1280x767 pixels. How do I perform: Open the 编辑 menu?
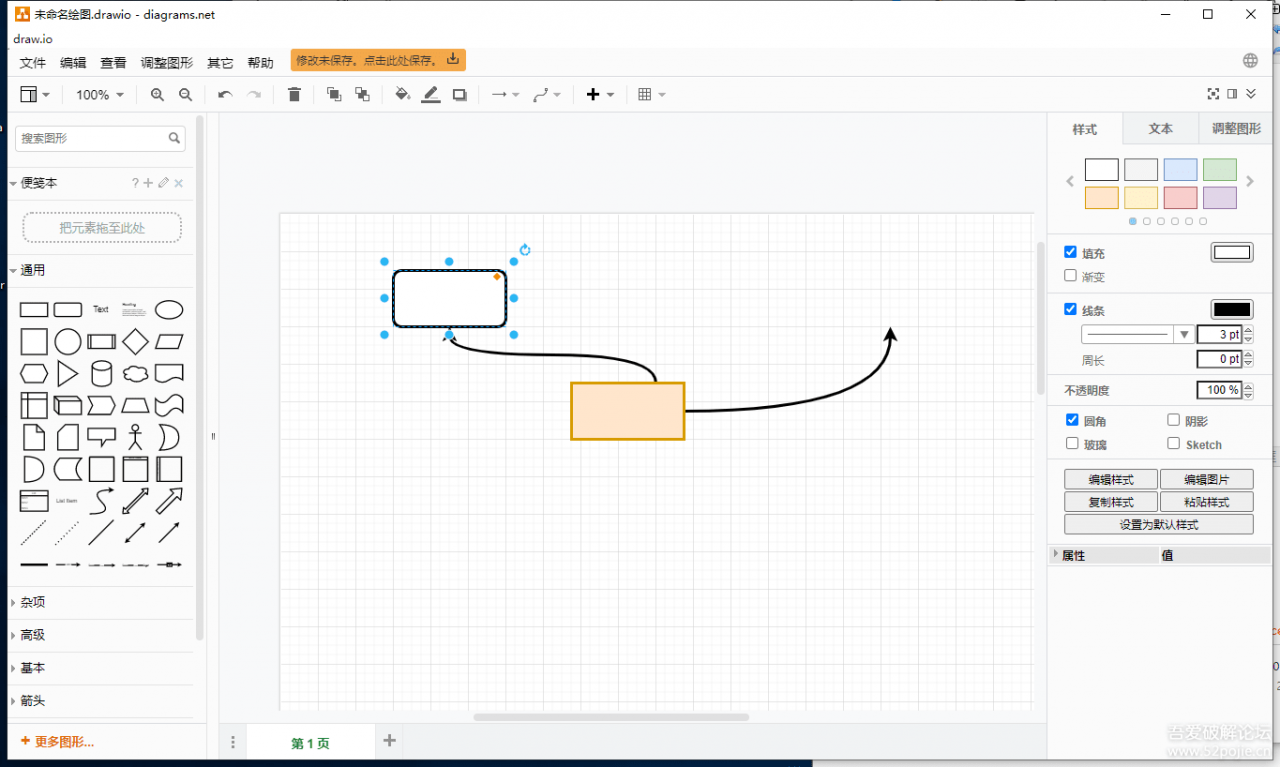[73, 62]
